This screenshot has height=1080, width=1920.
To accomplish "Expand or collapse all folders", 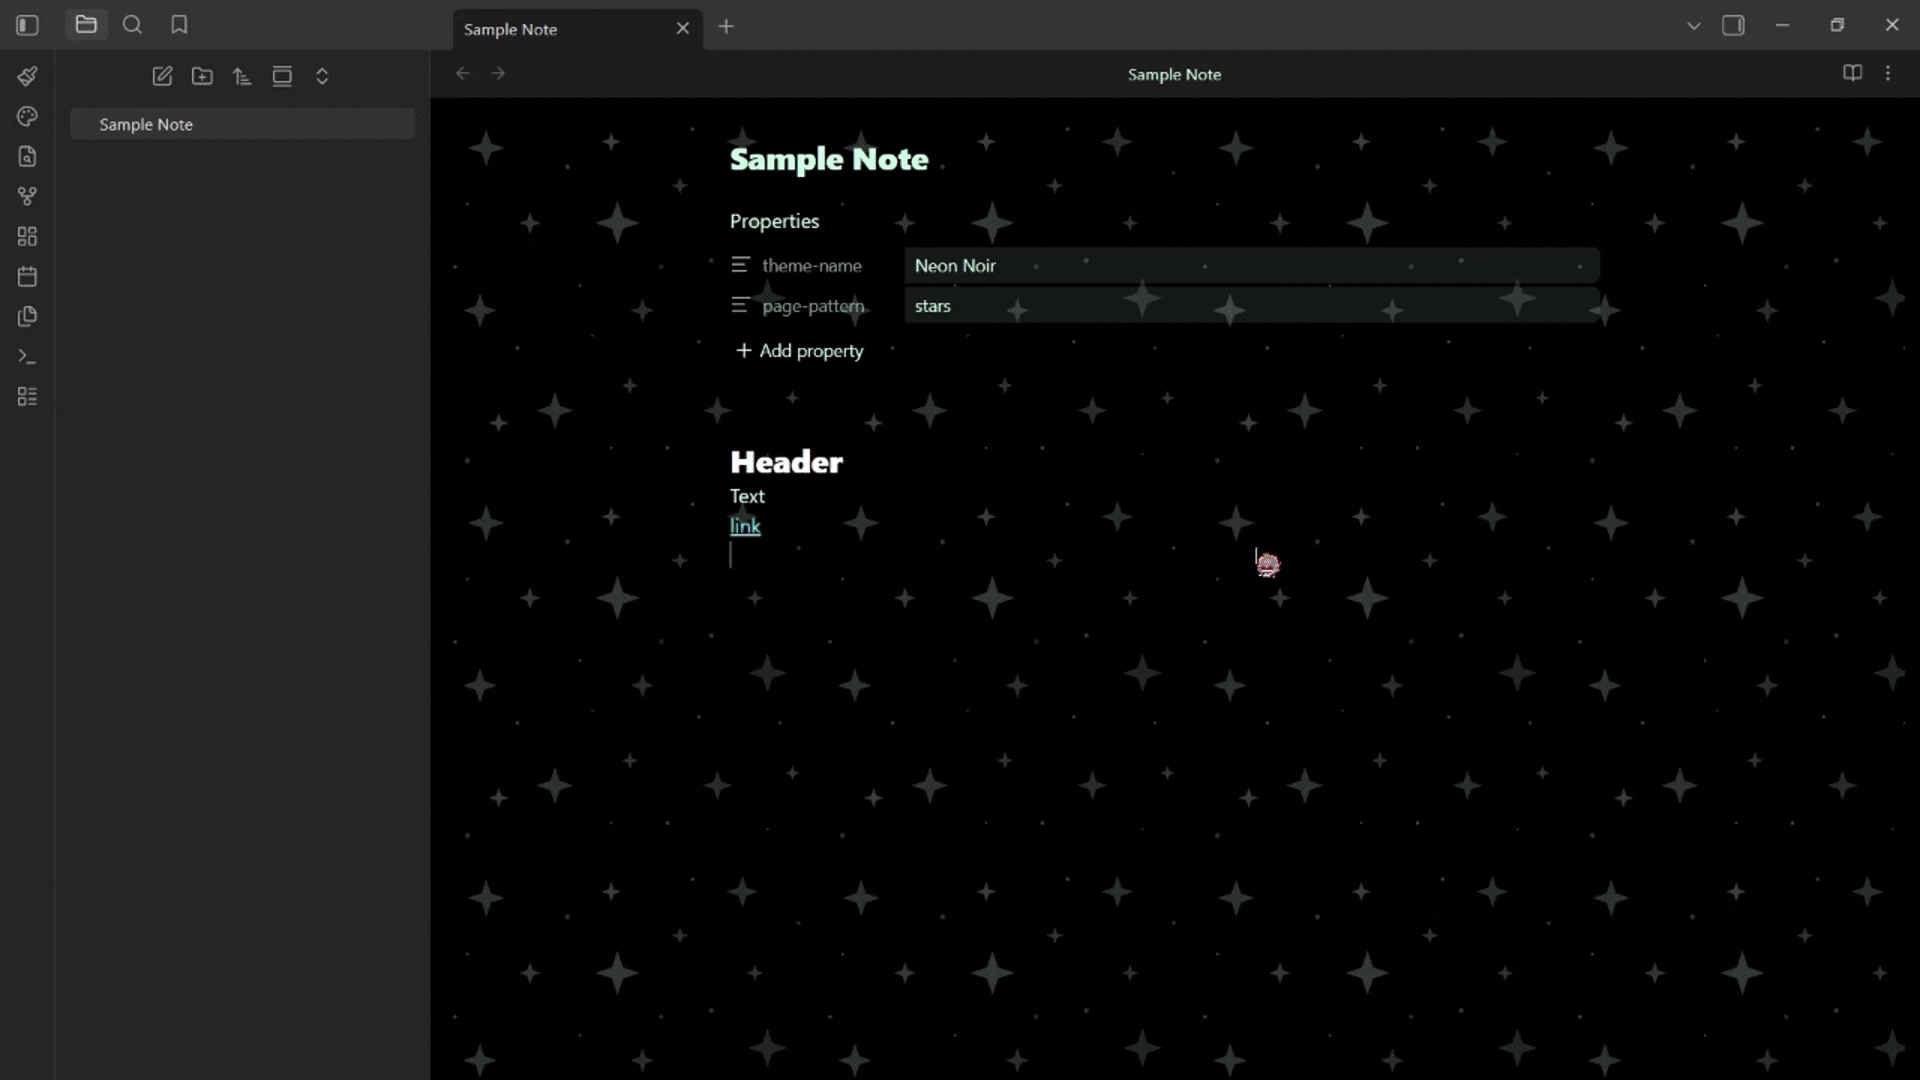I will coord(322,76).
